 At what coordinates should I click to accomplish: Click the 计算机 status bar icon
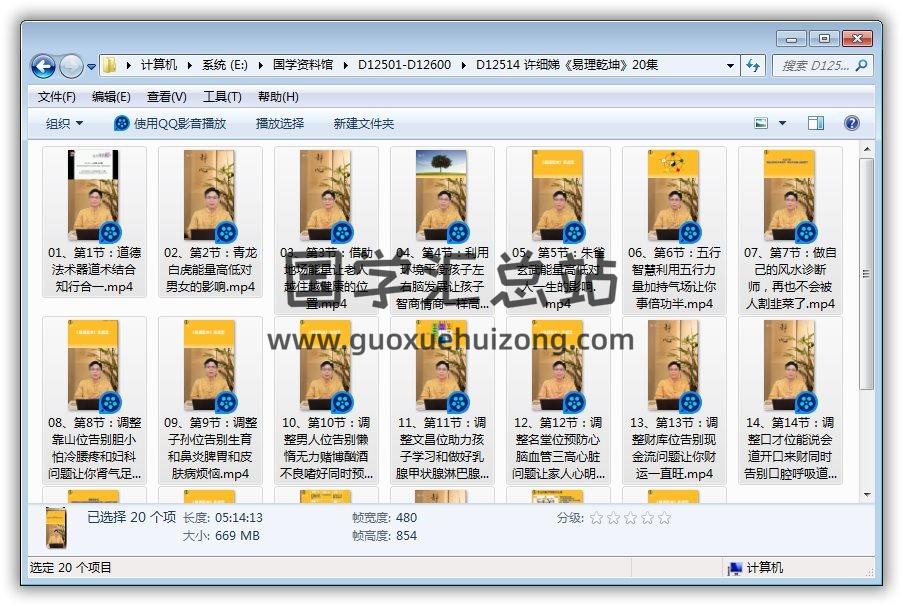734,569
